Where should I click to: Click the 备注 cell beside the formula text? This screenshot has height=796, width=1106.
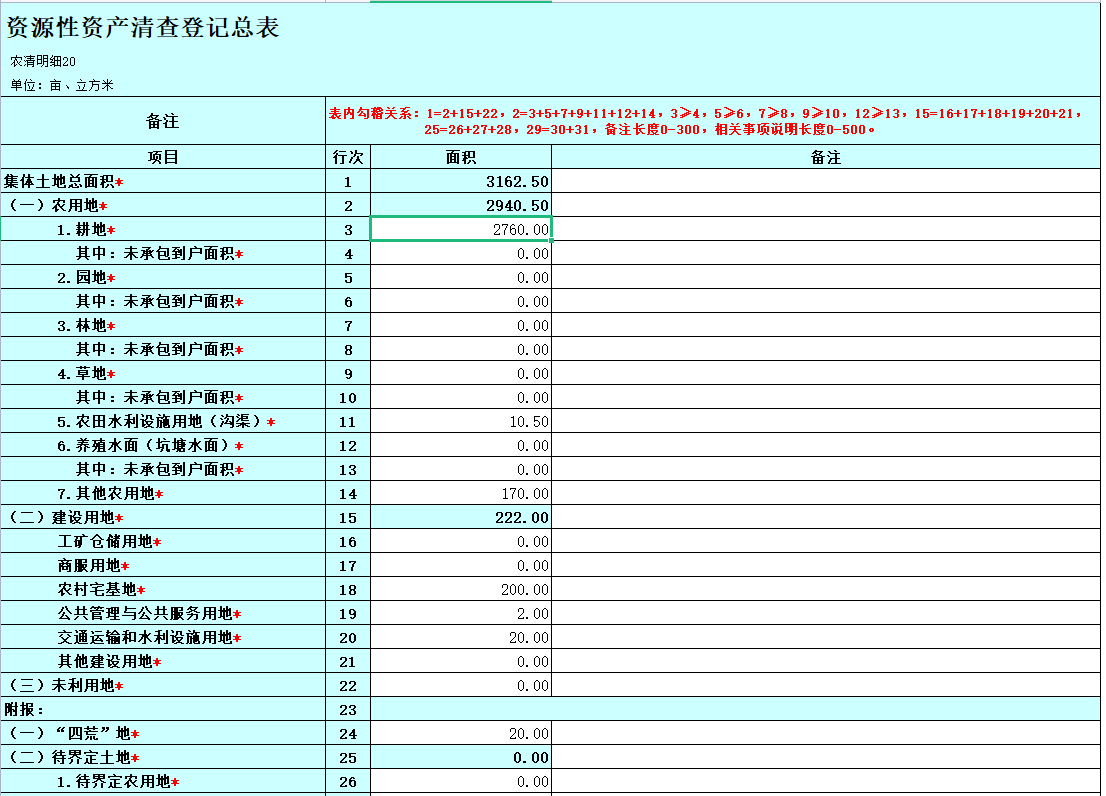[x=162, y=121]
